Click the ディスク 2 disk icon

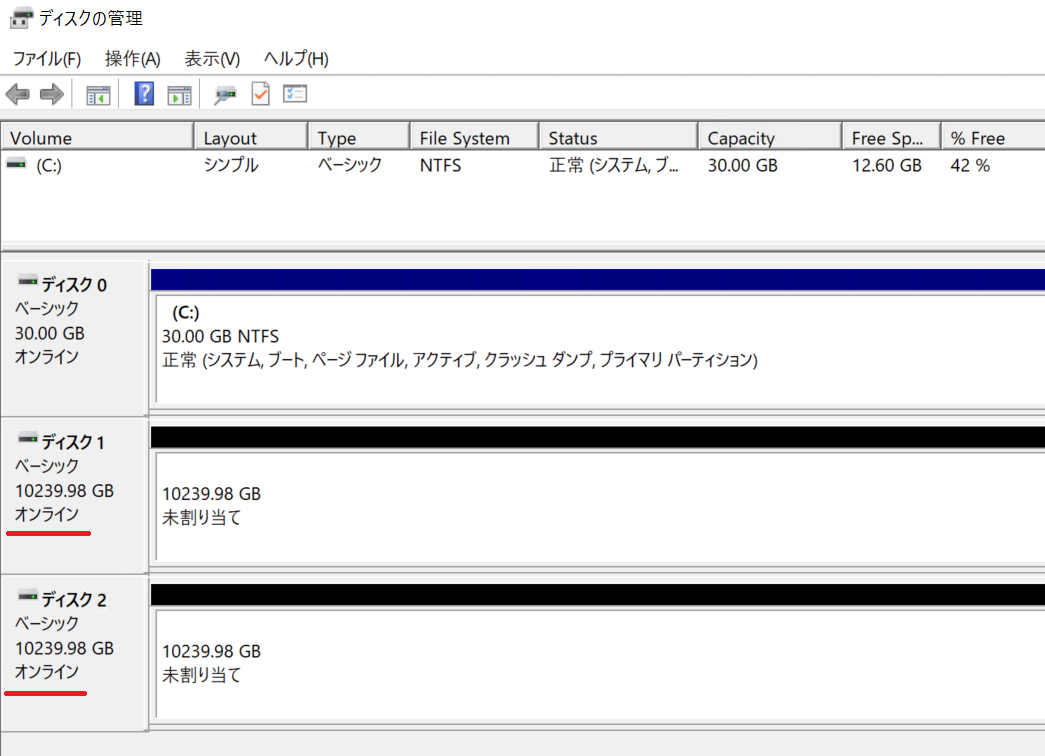[27, 596]
